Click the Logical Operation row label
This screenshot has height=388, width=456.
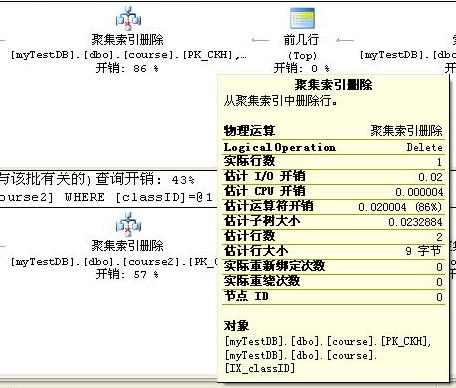click(x=280, y=147)
